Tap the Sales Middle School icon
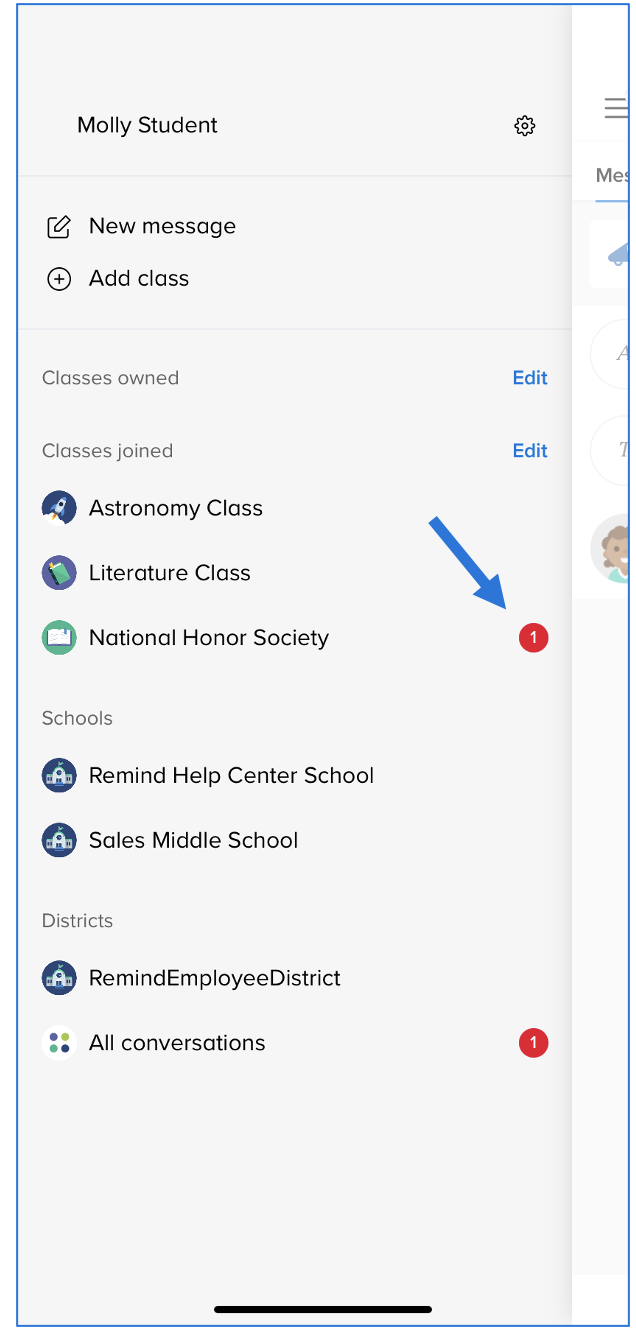636x1334 pixels. coord(59,840)
